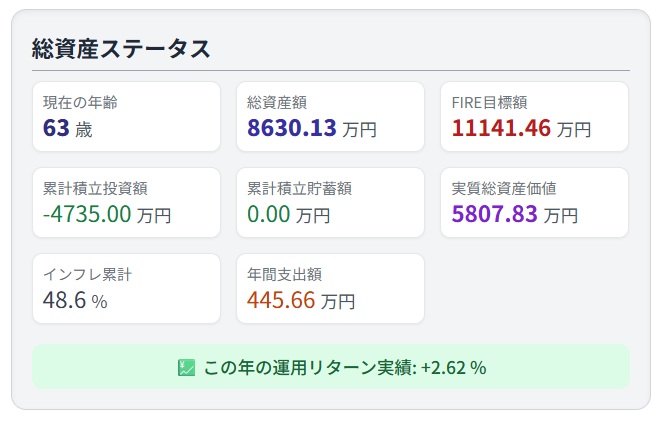Click the 63 歳 age value
The height and width of the screenshot is (426, 666).
[x=68, y=128]
